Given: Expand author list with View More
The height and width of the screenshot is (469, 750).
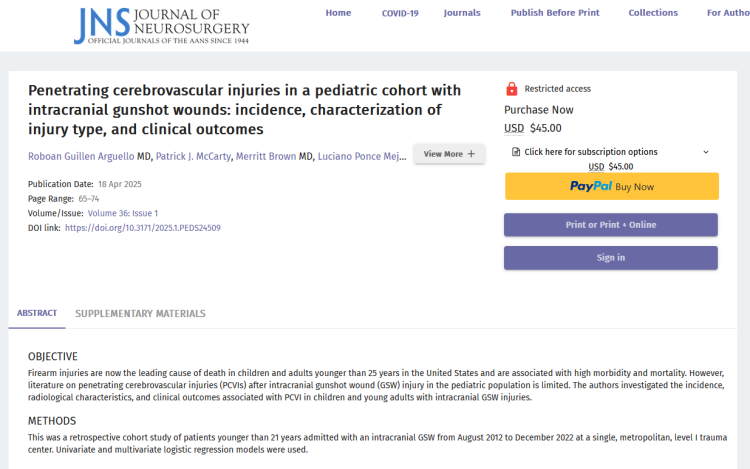Looking at the screenshot, I should pyautogui.click(x=449, y=154).
